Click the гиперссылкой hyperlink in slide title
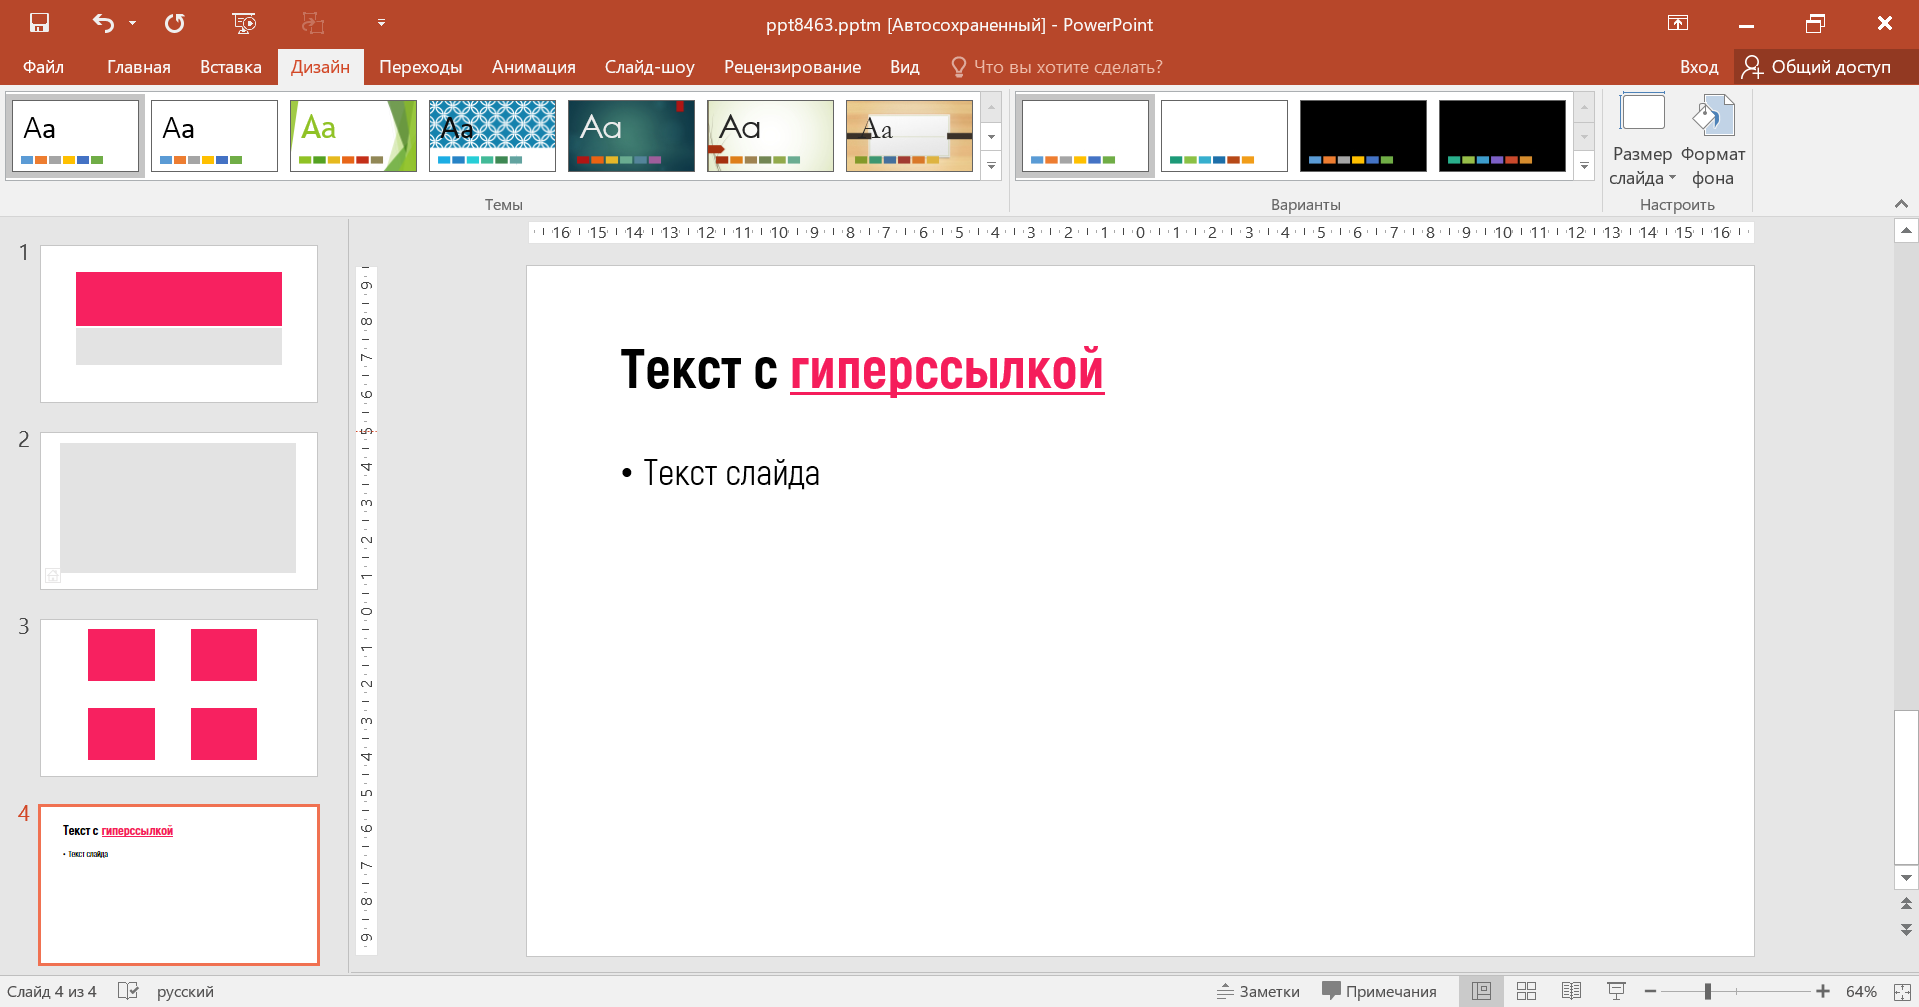 pos(946,370)
